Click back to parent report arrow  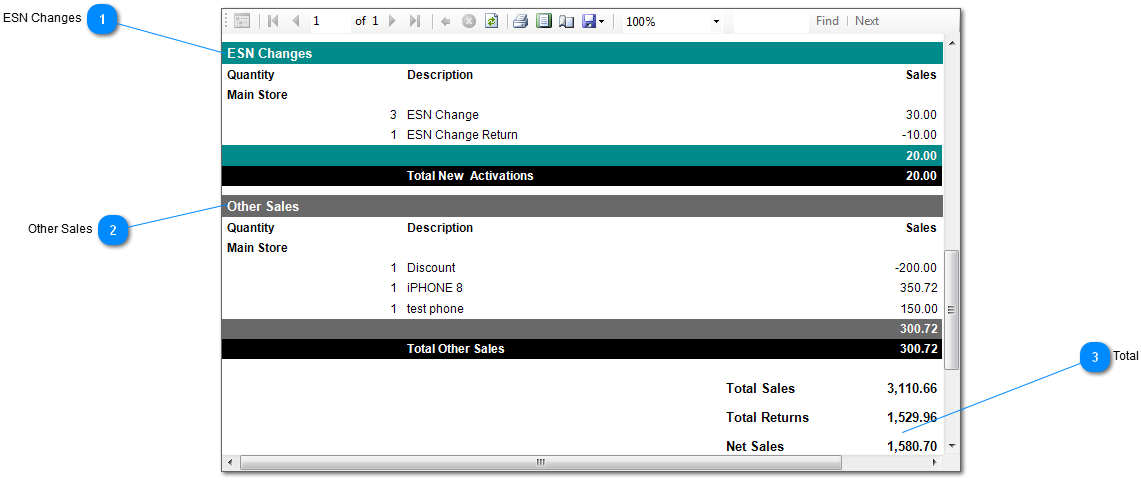tap(446, 21)
